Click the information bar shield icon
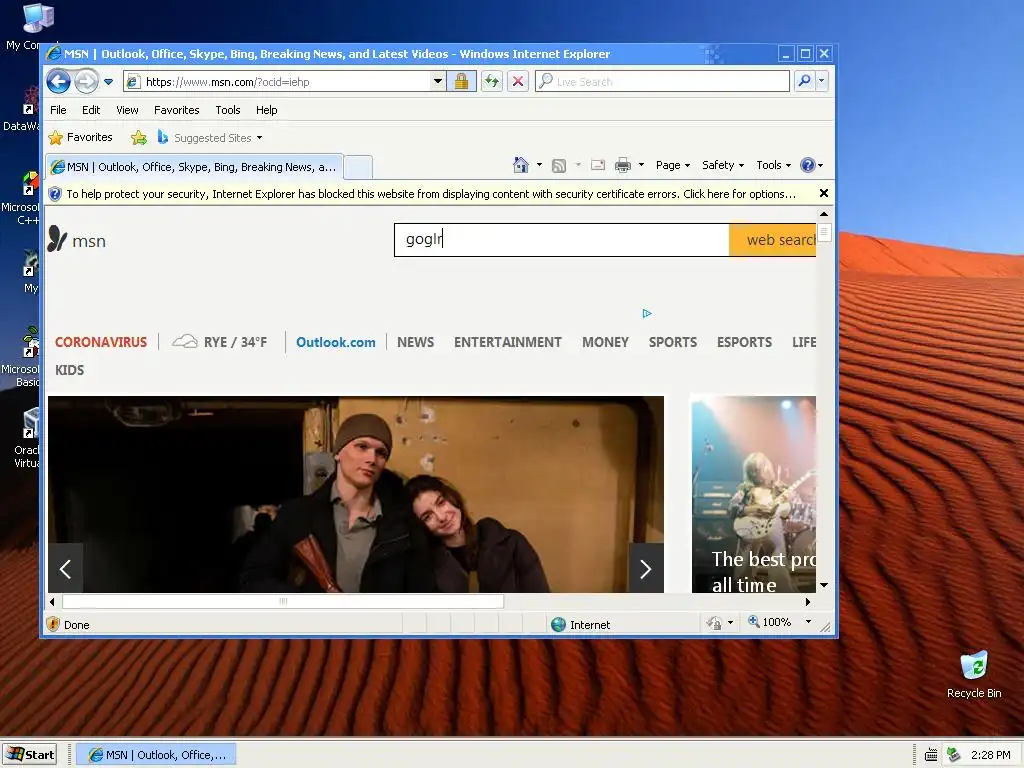The height and width of the screenshot is (768, 1024). tap(55, 194)
